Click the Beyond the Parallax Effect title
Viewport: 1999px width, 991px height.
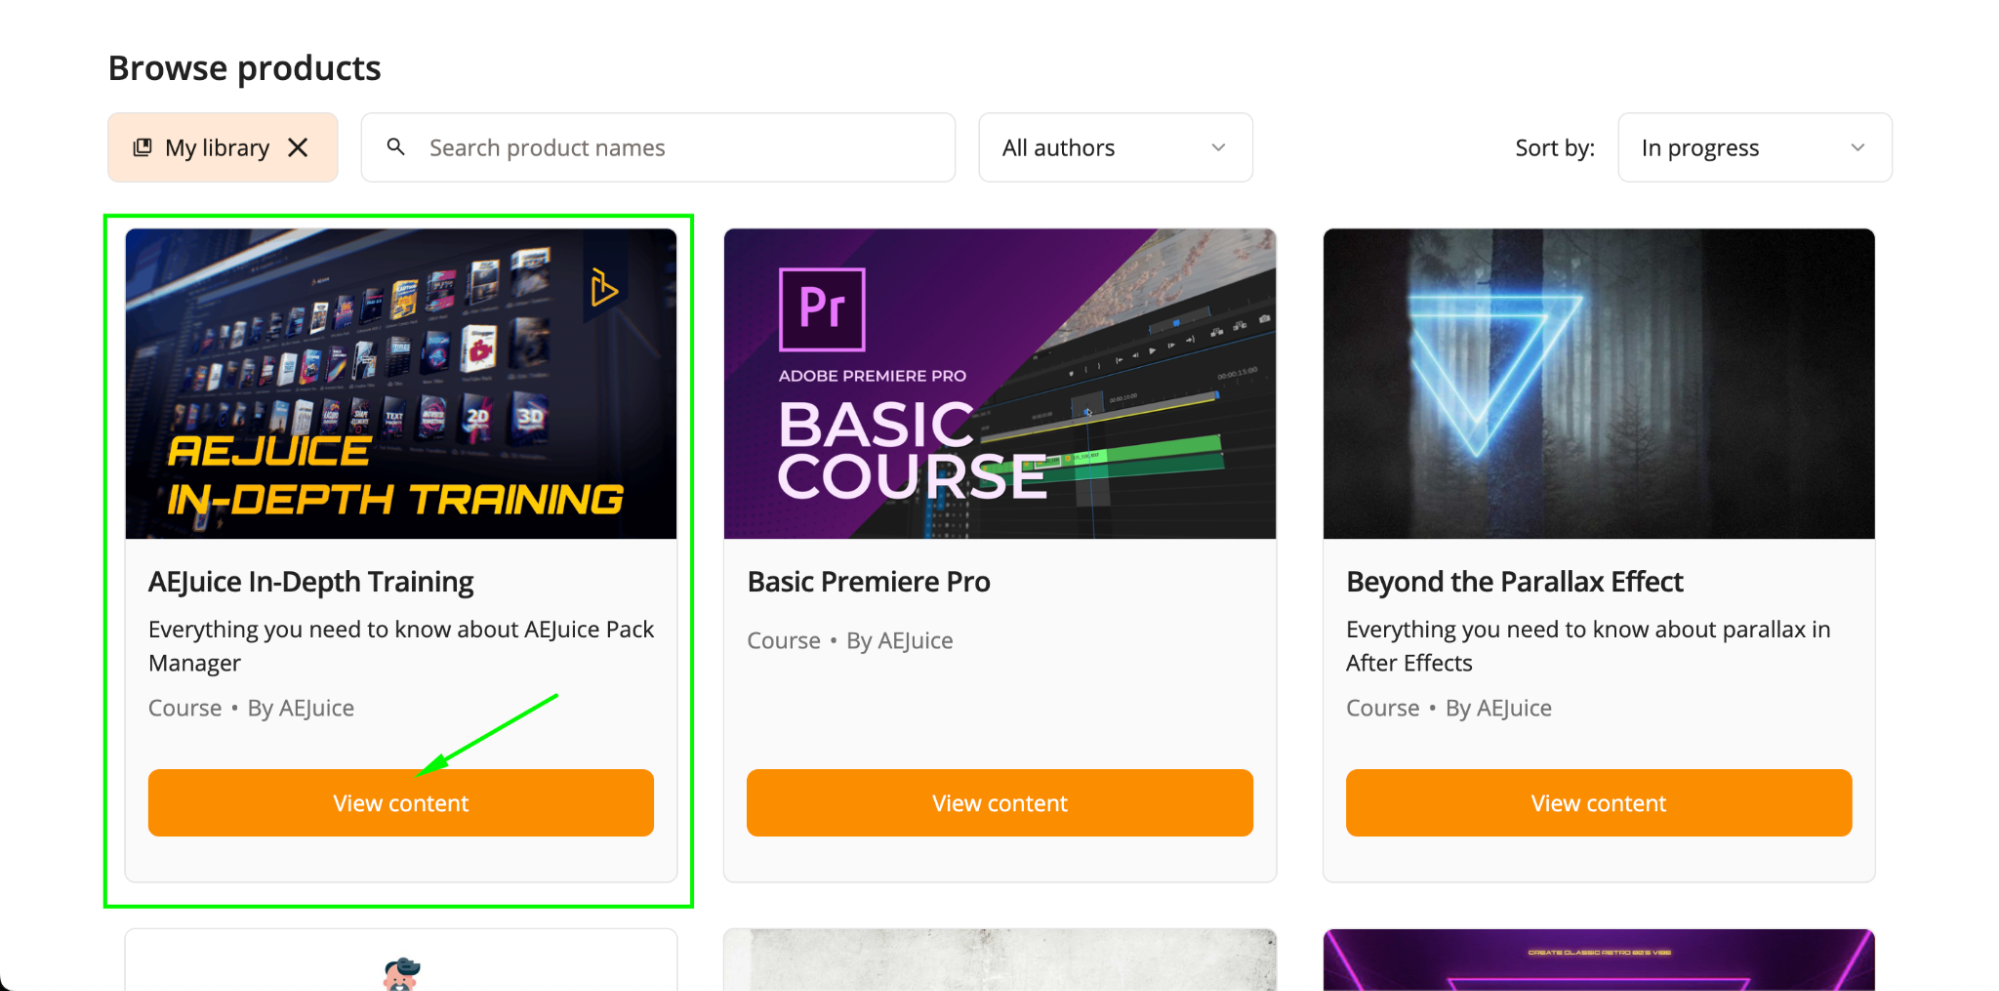click(x=1514, y=582)
